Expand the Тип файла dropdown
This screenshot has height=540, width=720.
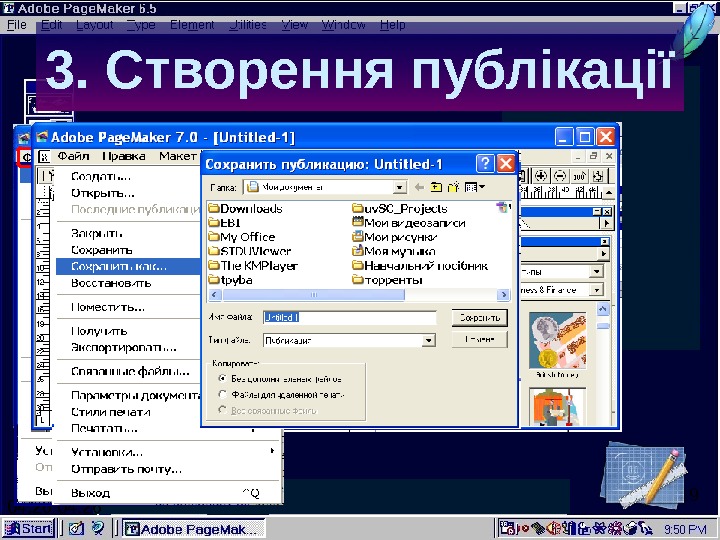(x=428, y=341)
